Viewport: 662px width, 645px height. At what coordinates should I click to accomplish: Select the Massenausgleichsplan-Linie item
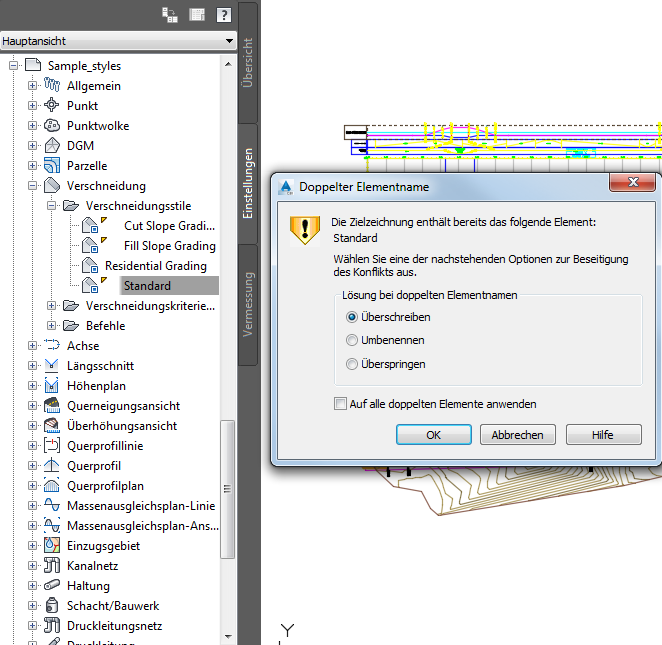coord(141,506)
